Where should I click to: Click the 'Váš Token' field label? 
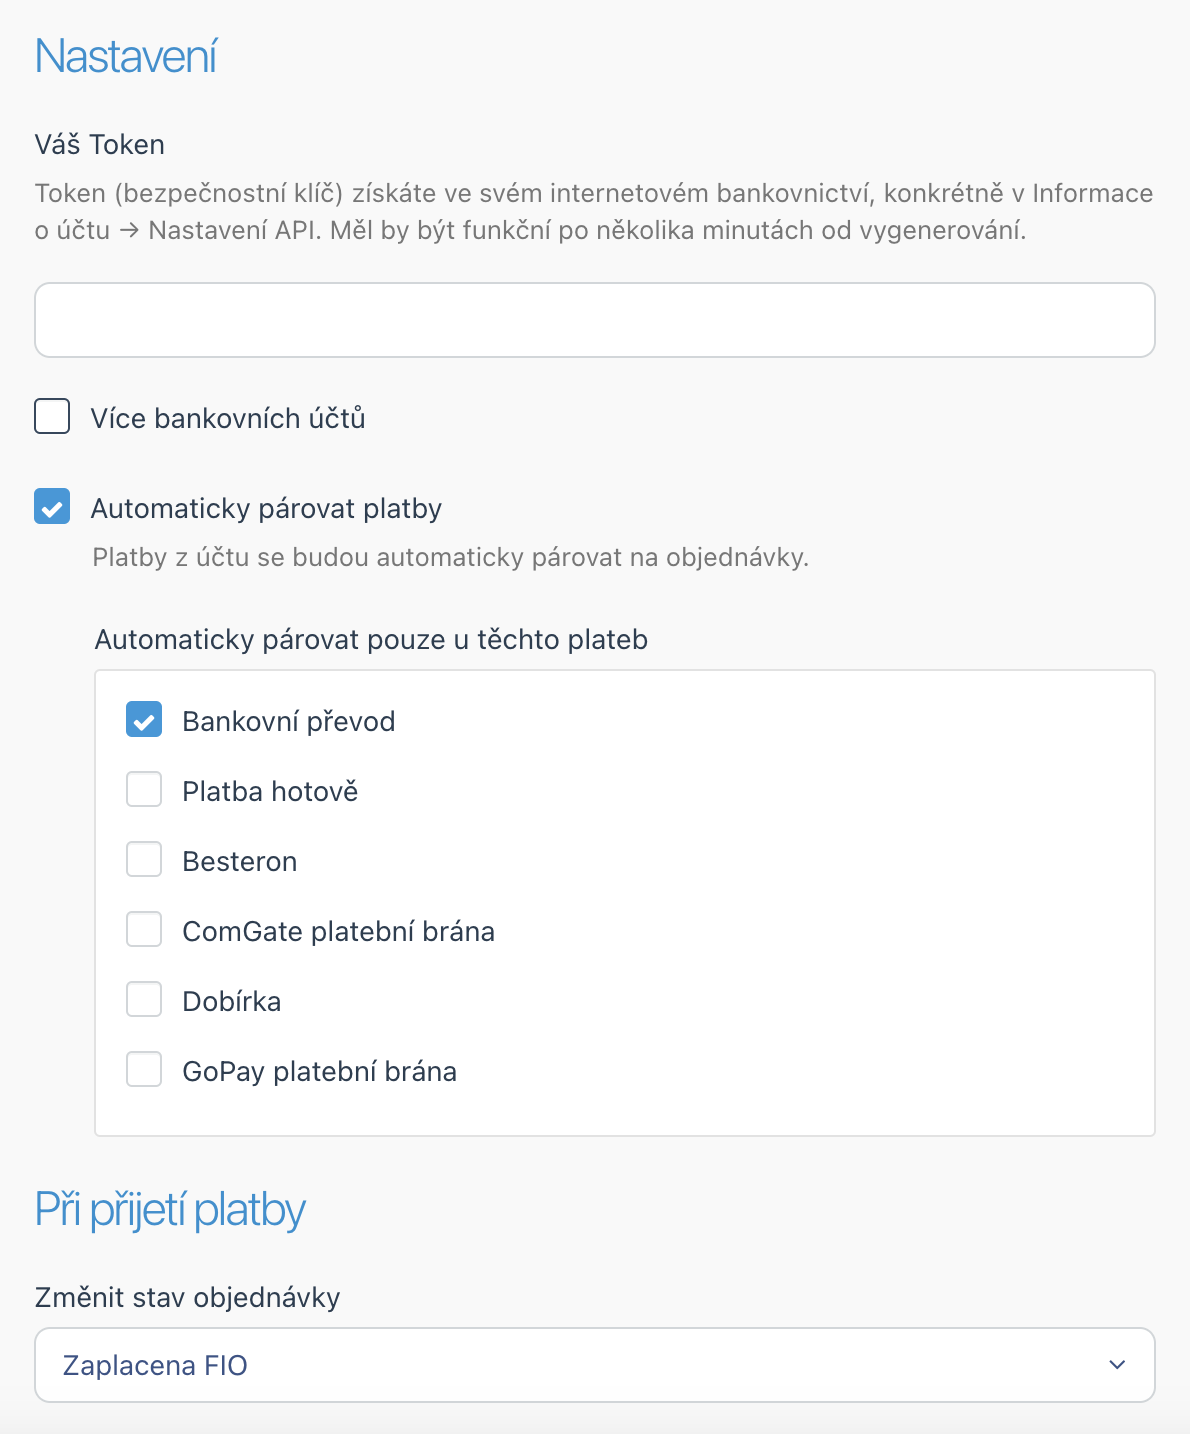[99, 145]
